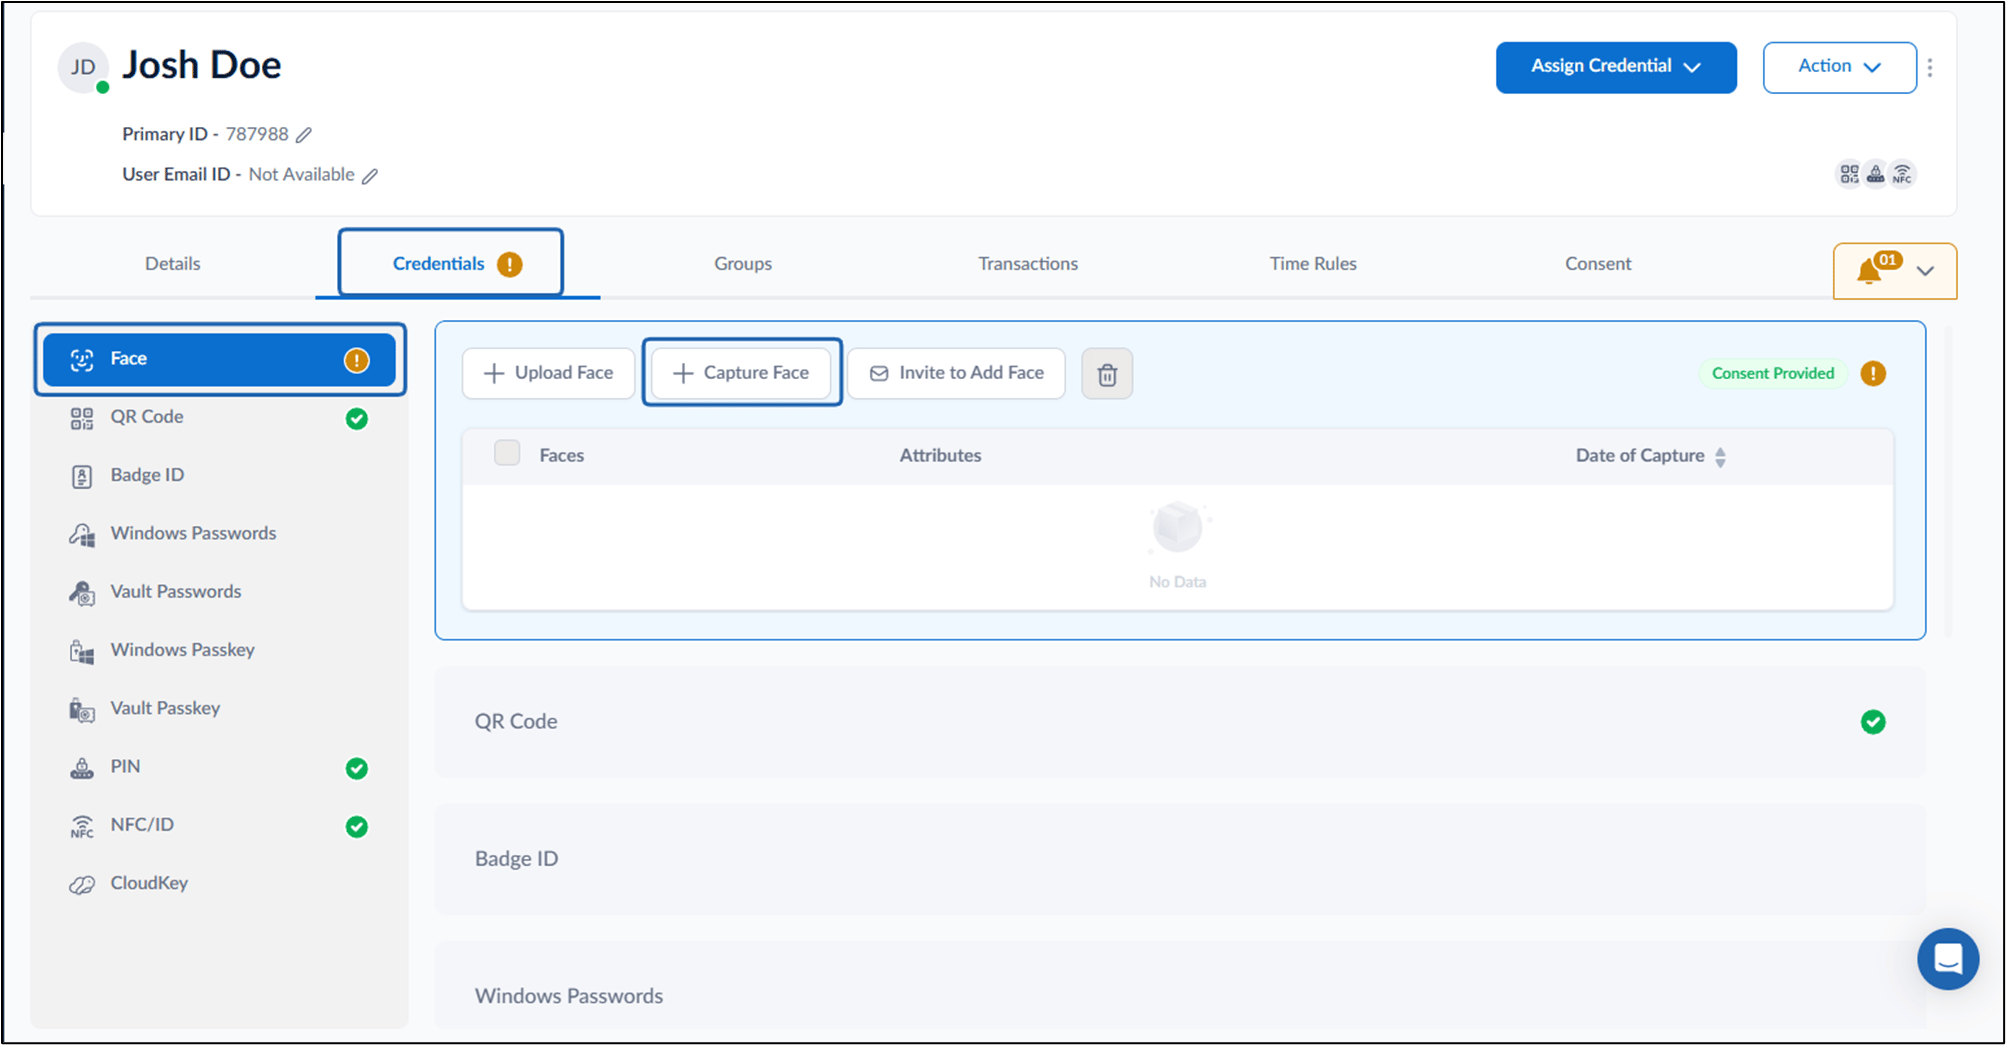Select Vault Passkey in the sidebar

tap(219, 708)
